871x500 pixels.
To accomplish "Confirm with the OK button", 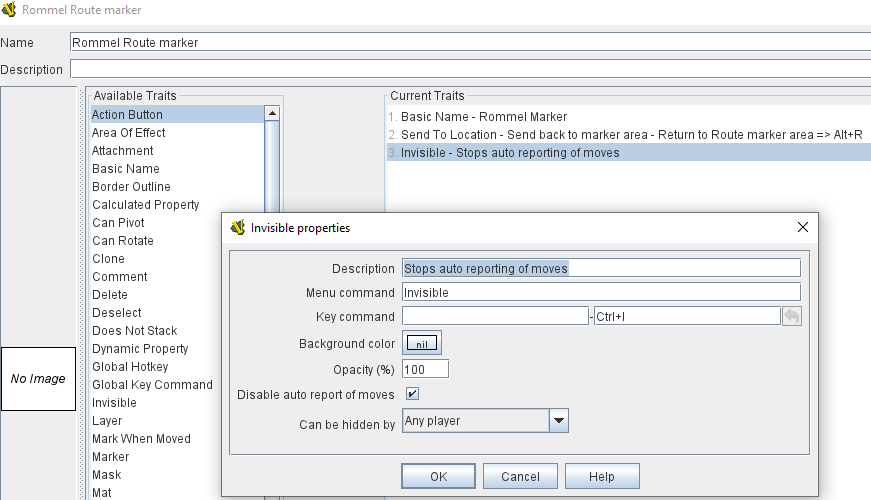I will (x=438, y=476).
